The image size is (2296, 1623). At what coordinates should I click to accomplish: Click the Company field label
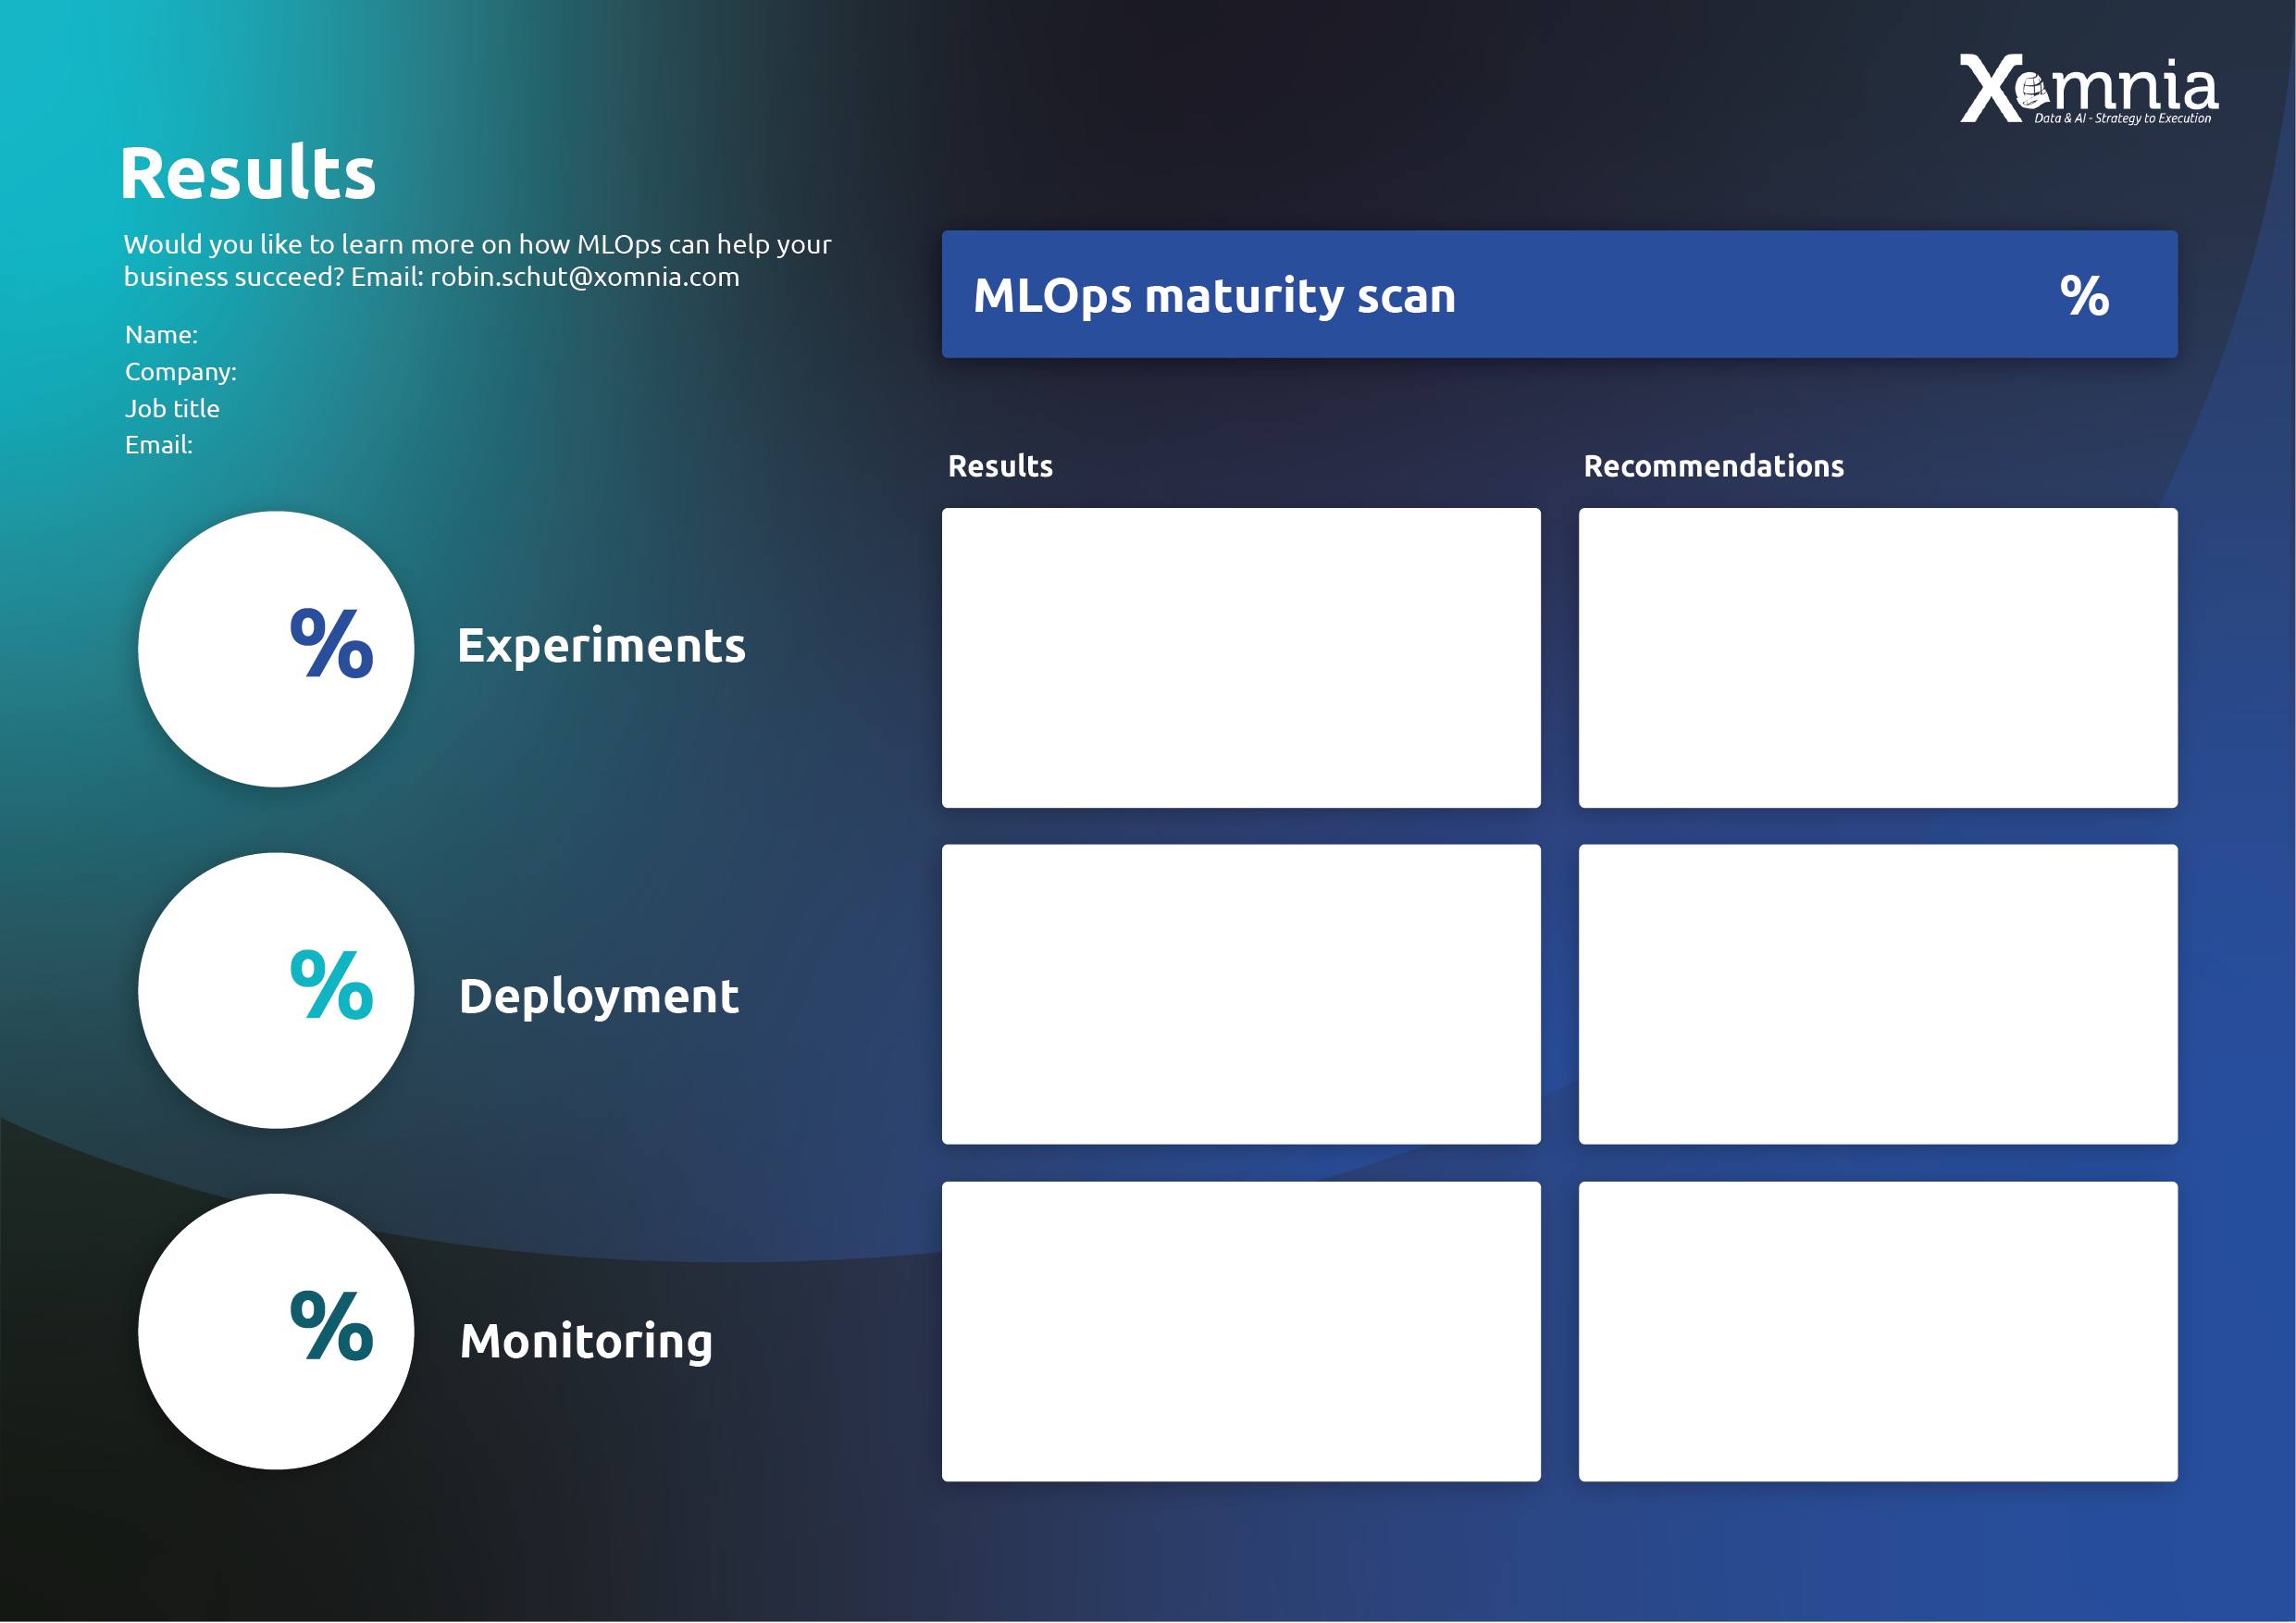pyautogui.click(x=181, y=372)
